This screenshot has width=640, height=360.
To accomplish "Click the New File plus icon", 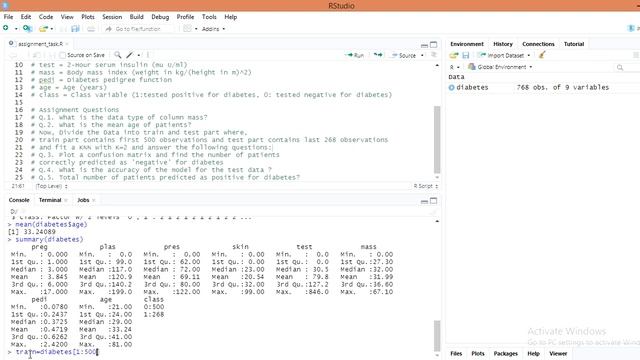I will point(6,28).
